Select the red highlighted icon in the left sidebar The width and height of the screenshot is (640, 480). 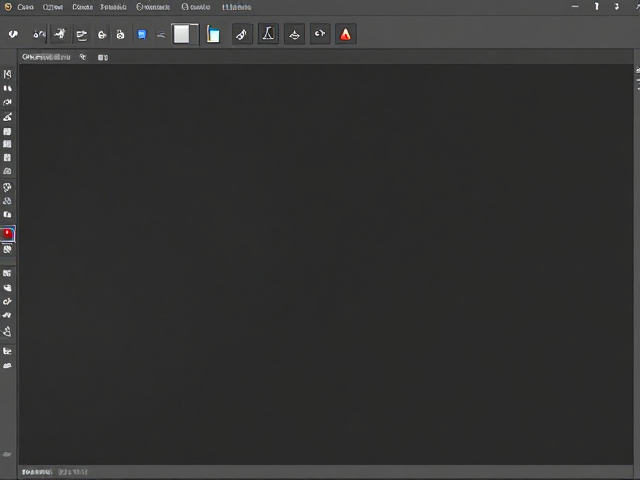point(8,233)
